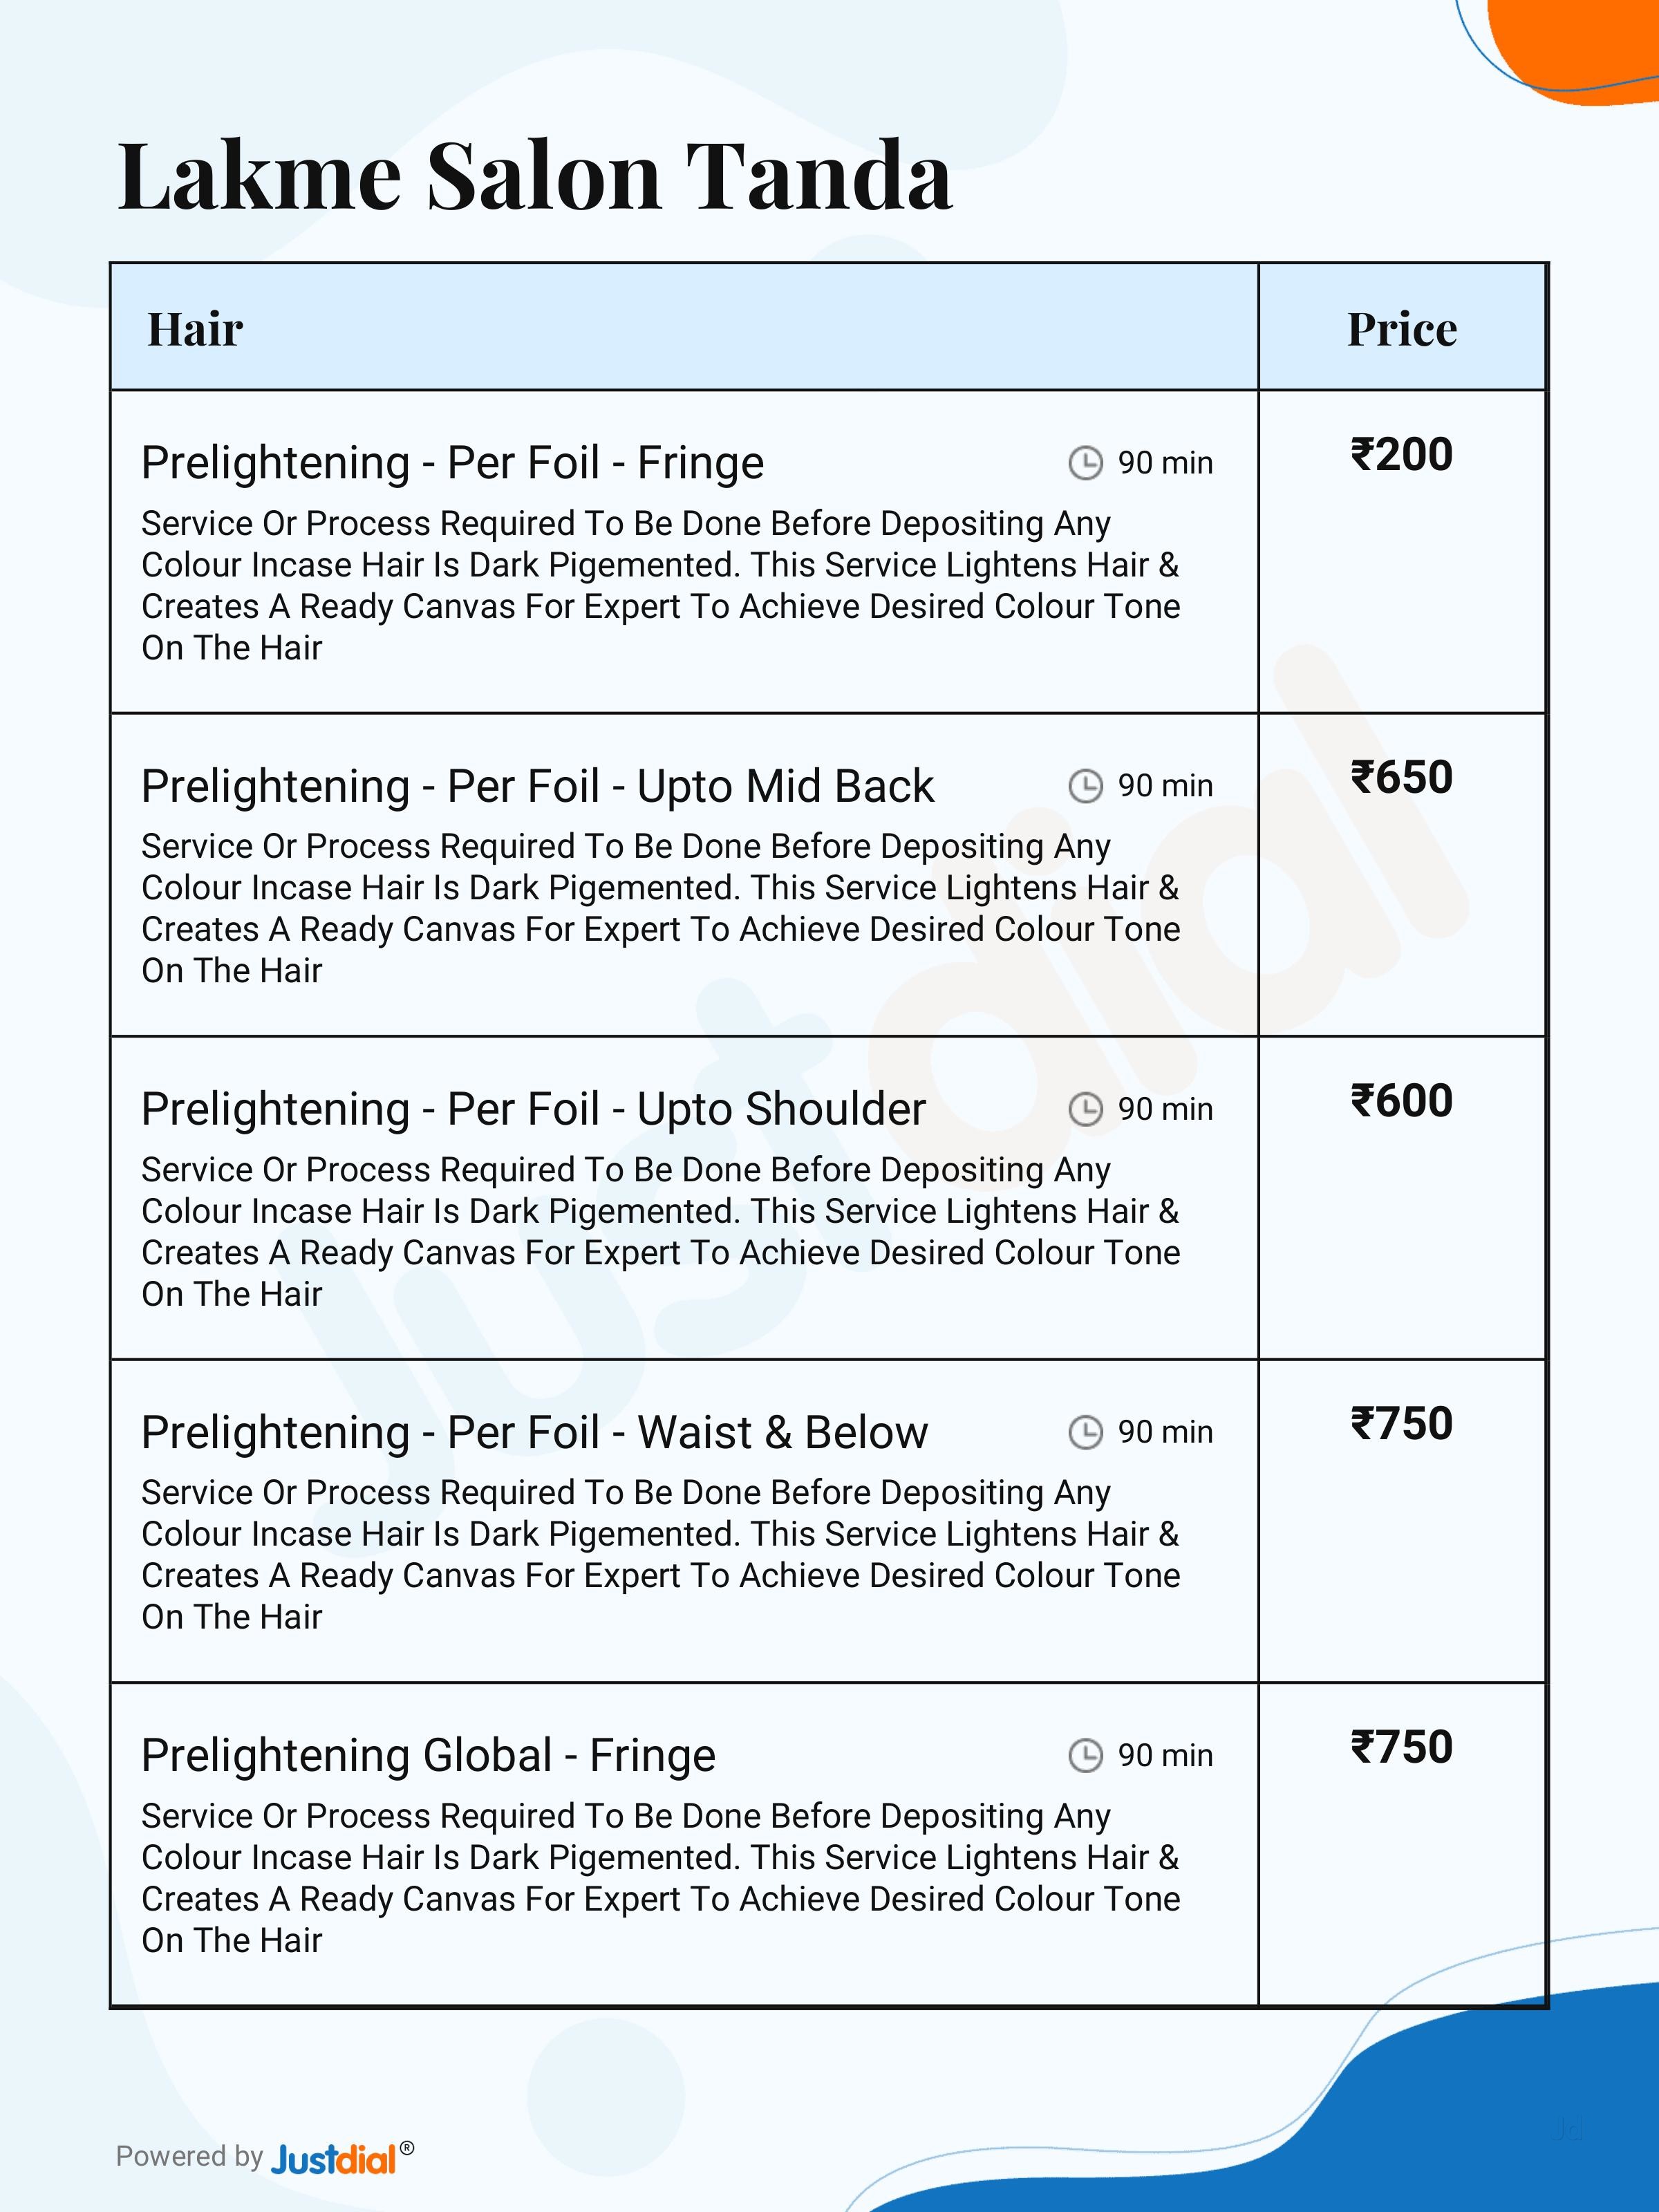Click the ₹750 price for Waist & Below
The height and width of the screenshot is (2212, 1659).
coord(1401,1424)
